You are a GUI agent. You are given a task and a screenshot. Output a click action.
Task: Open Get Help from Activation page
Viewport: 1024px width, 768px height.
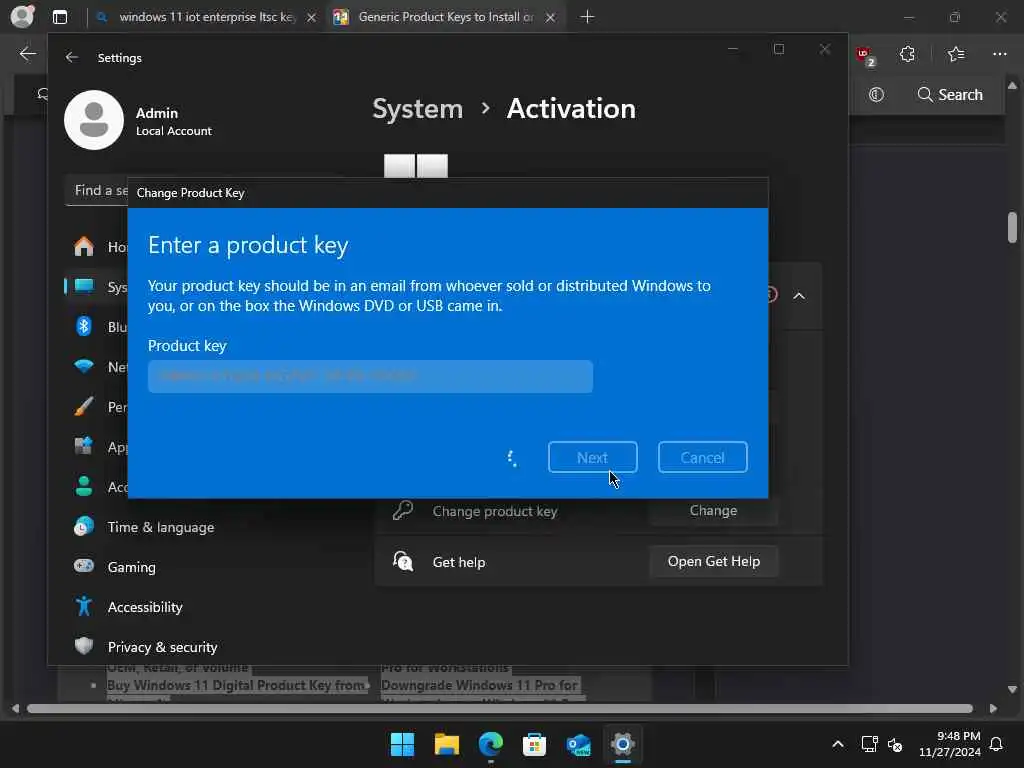tap(713, 562)
